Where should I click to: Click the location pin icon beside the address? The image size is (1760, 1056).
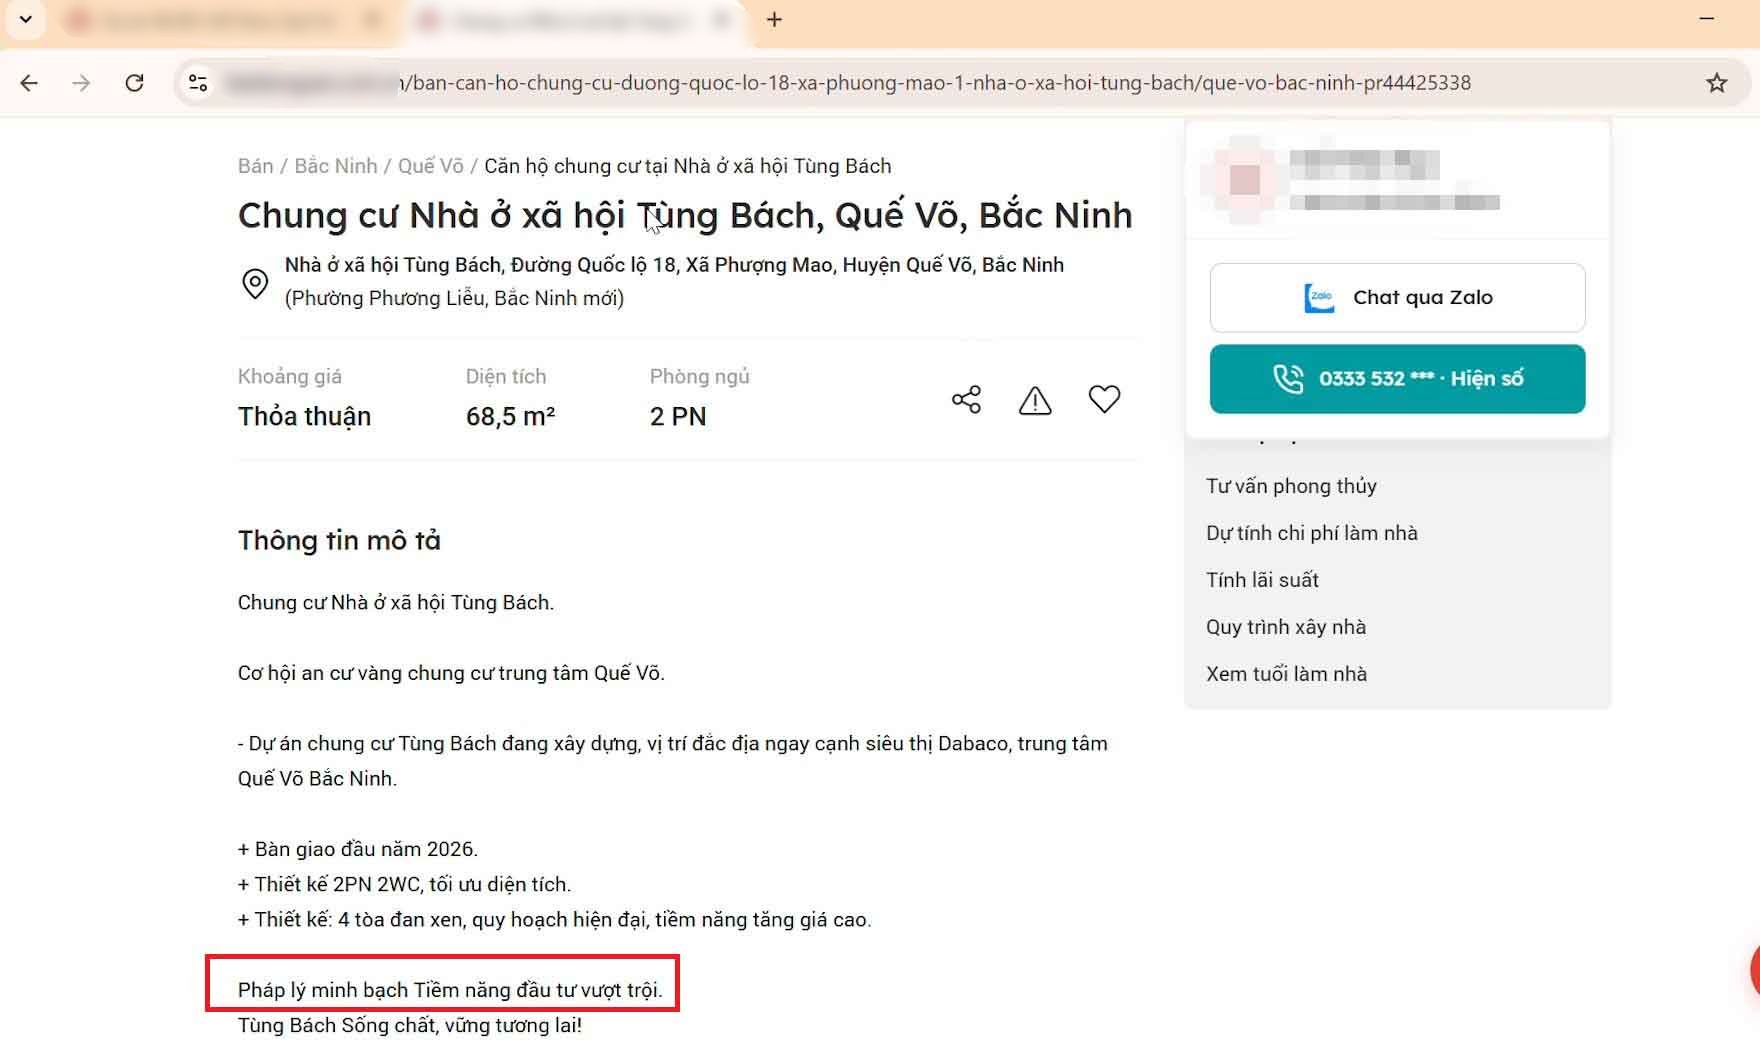tap(255, 283)
